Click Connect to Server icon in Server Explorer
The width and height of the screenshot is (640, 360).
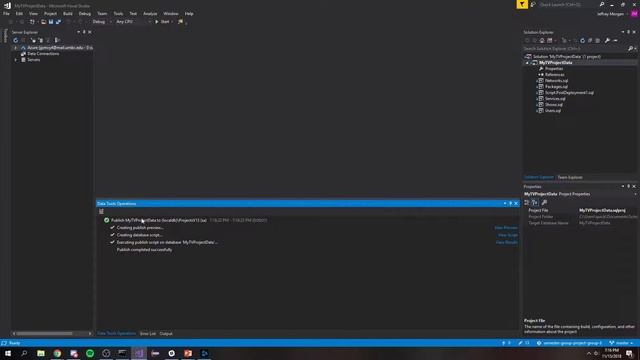tap(40, 40)
